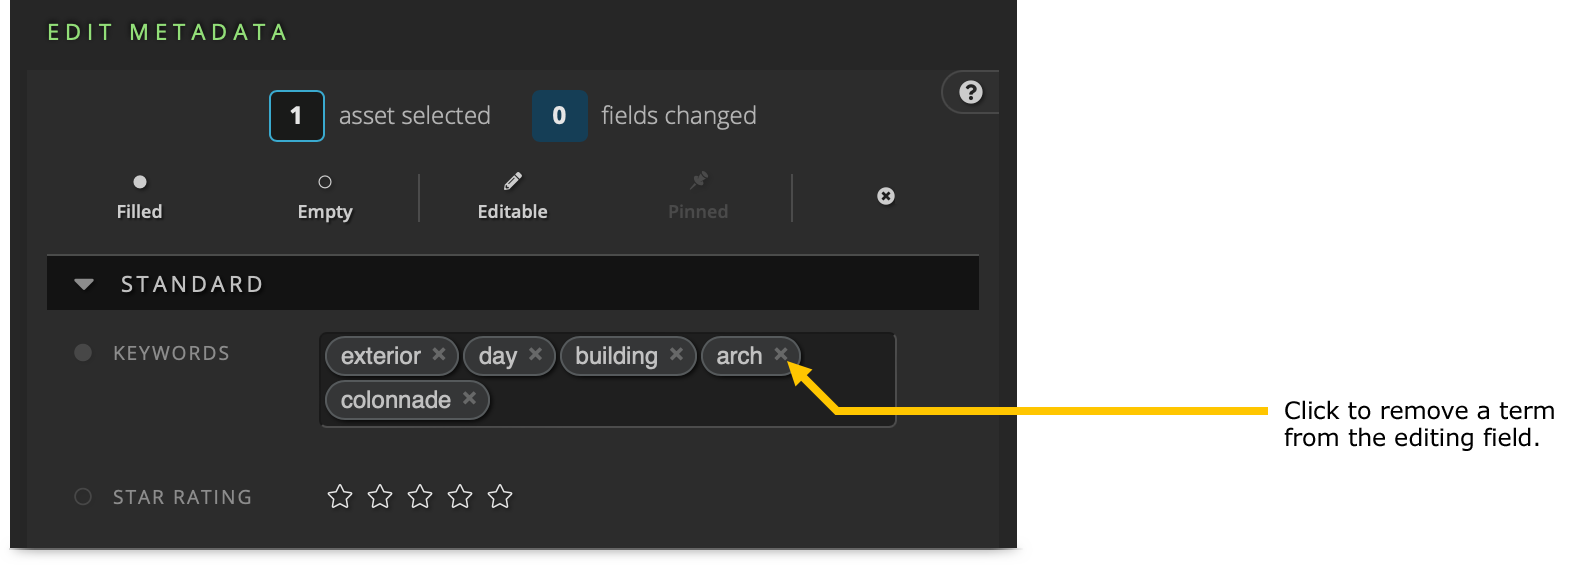Collapse the Standard section triangle
The height and width of the screenshot is (568, 1580).
[84, 285]
